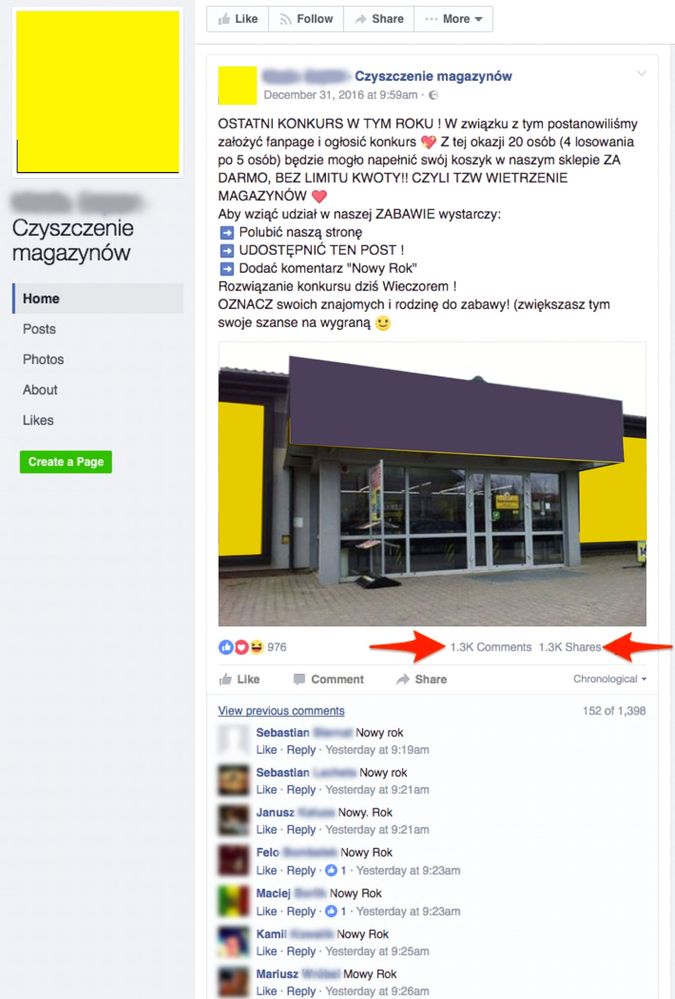Open the About section in the sidebar

tap(40, 389)
